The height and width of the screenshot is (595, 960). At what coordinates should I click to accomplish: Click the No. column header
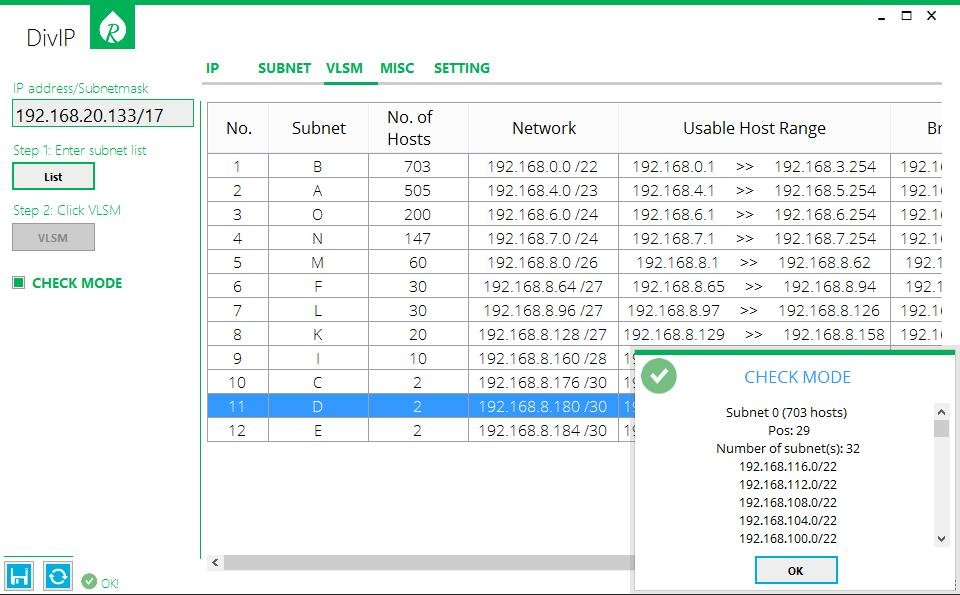click(238, 128)
